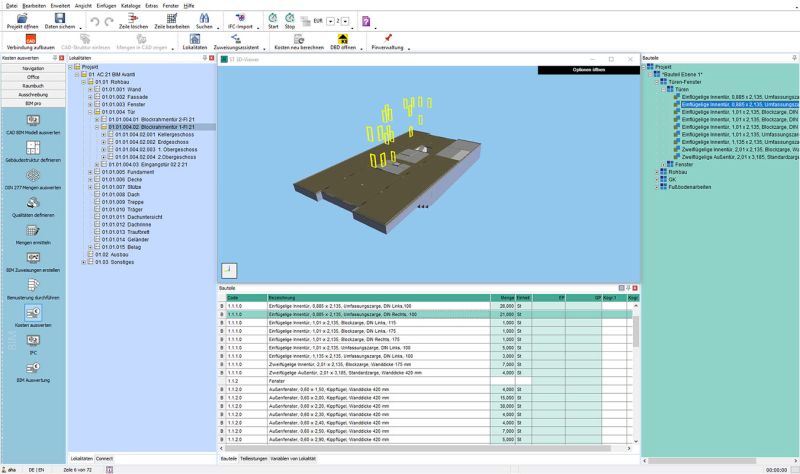The image size is (800, 474).
Task: Click the Daten sichern disk icon
Action: point(59,20)
